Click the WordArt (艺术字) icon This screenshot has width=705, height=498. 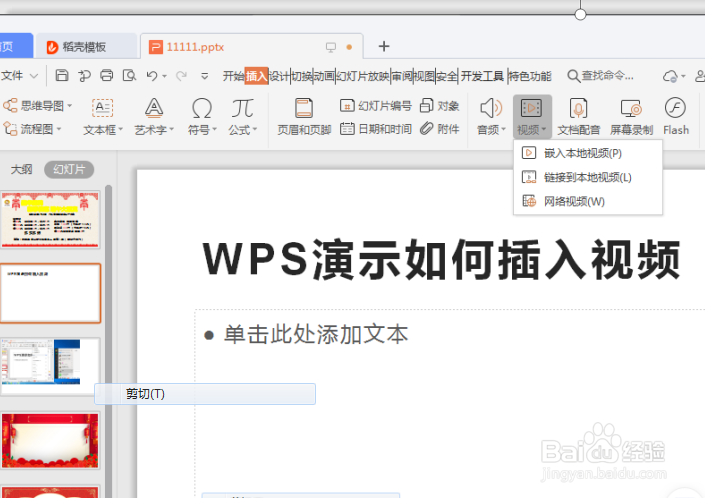(x=154, y=108)
